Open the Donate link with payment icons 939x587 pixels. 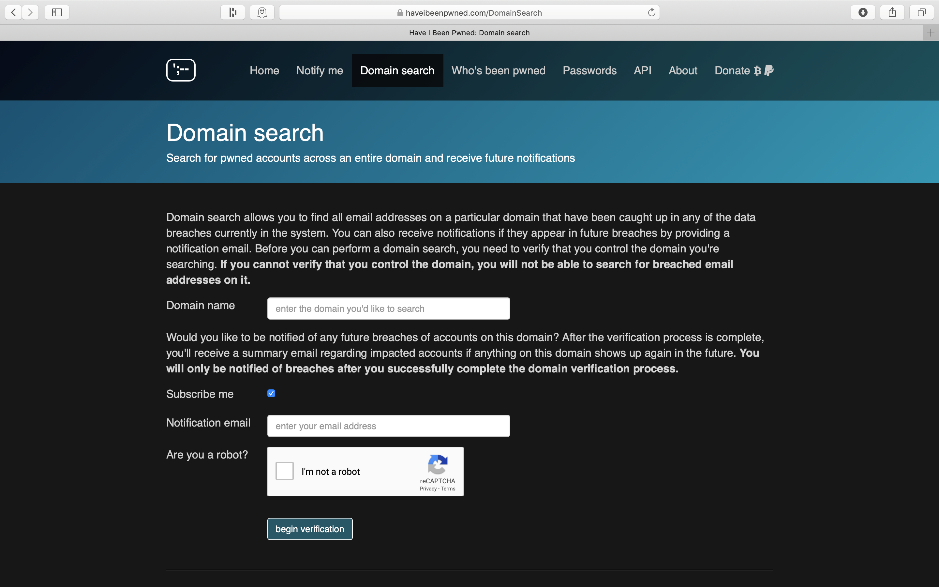tap(744, 71)
